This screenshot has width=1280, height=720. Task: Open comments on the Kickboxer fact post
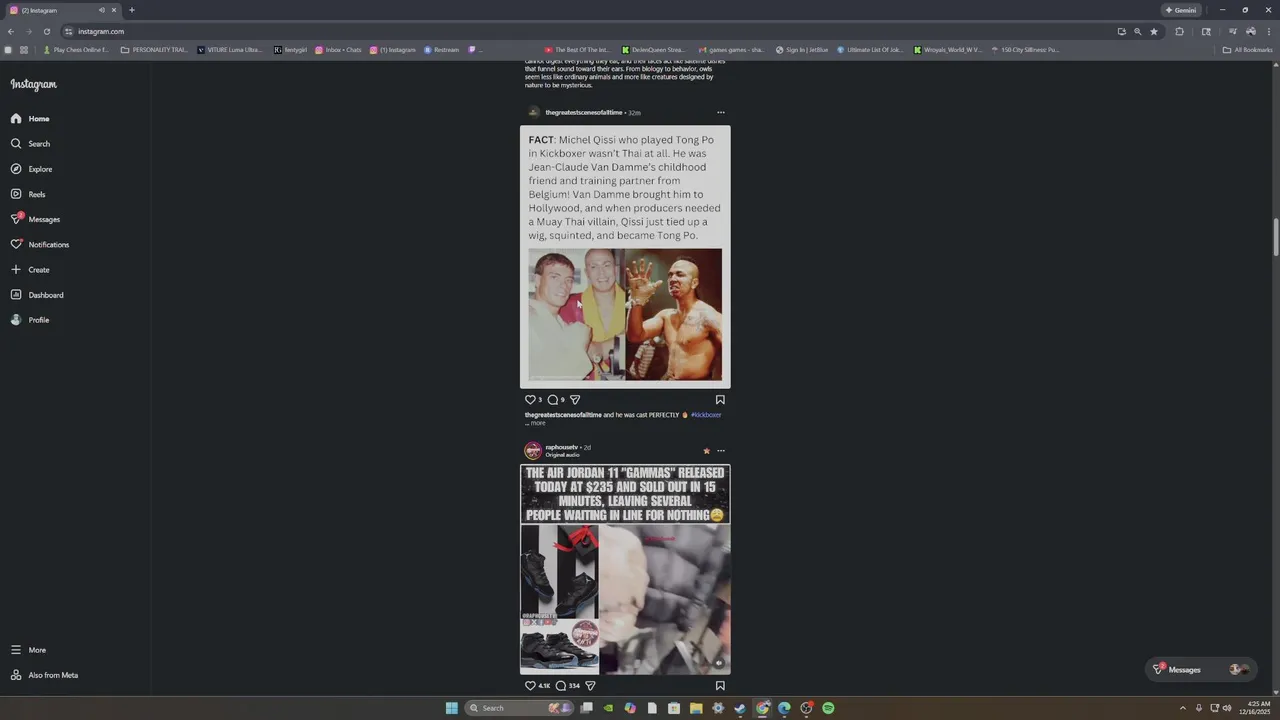click(552, 400)
